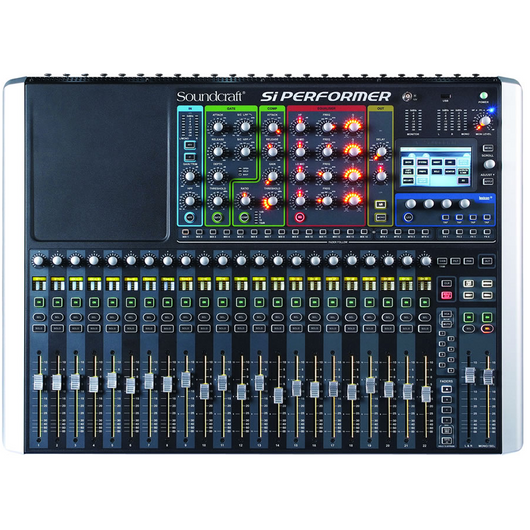Click the HPF frequency knob in IN section
This screenshot has height=530, width=530.
click(190, 200)
